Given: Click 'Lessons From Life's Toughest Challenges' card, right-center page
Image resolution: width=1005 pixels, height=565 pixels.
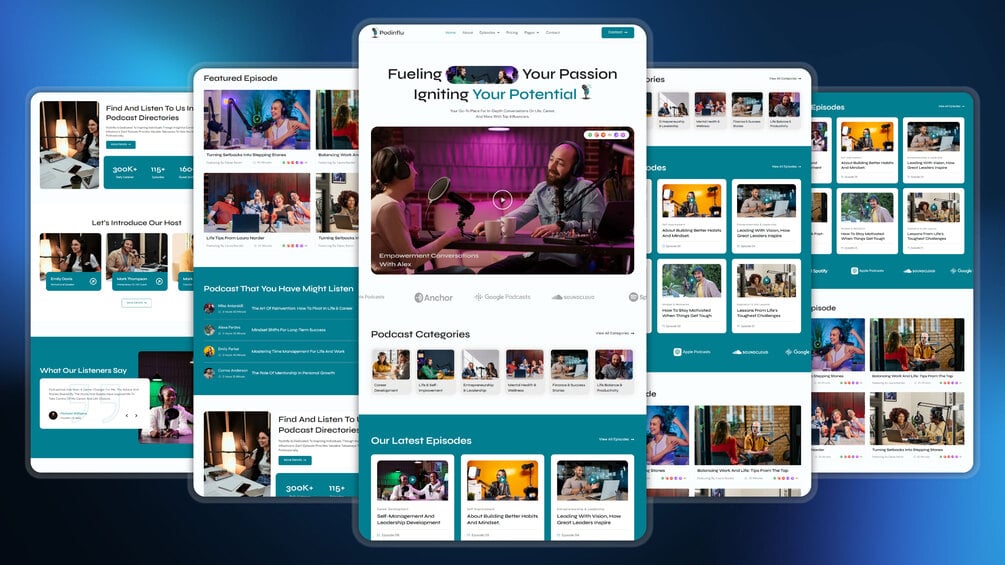Looking at the screenshot, I should pos(766,295).
